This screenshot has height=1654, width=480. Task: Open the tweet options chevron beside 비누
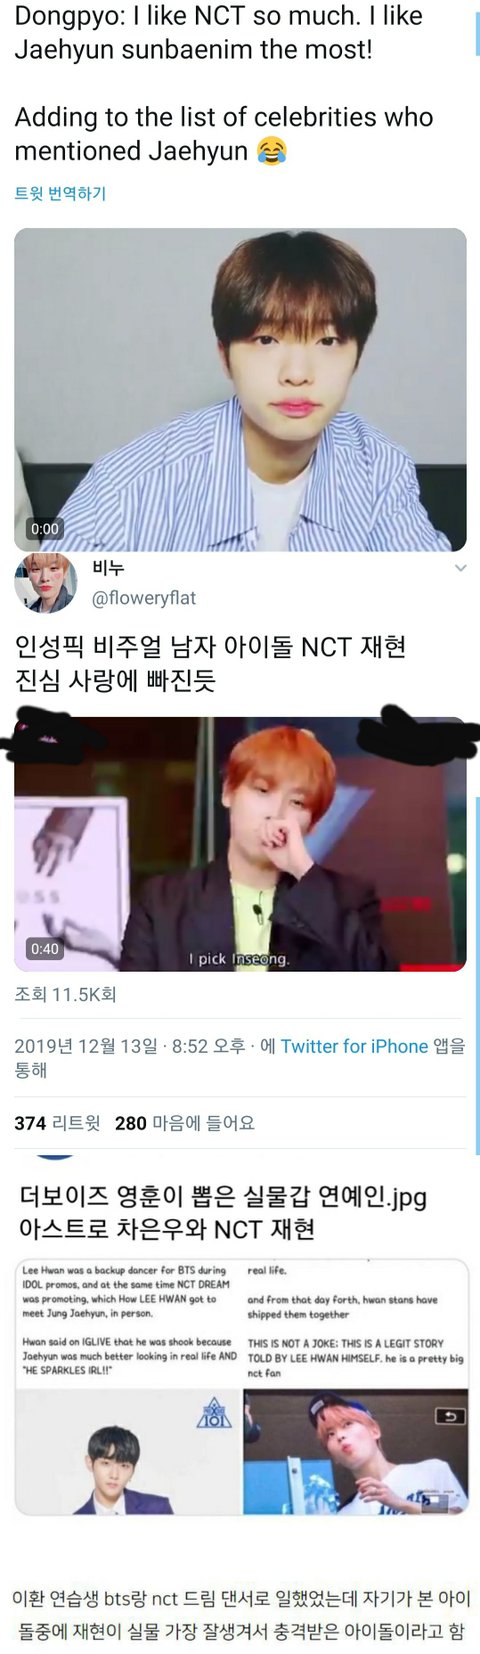pyautogui.click(x=460, y=568)
